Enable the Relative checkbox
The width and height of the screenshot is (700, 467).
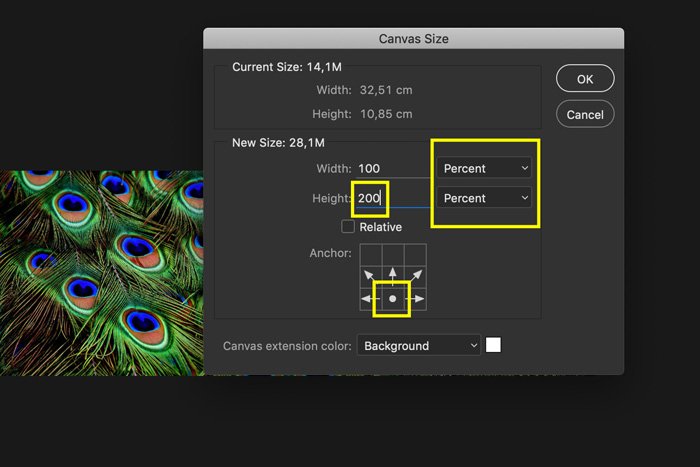(348, 227)
